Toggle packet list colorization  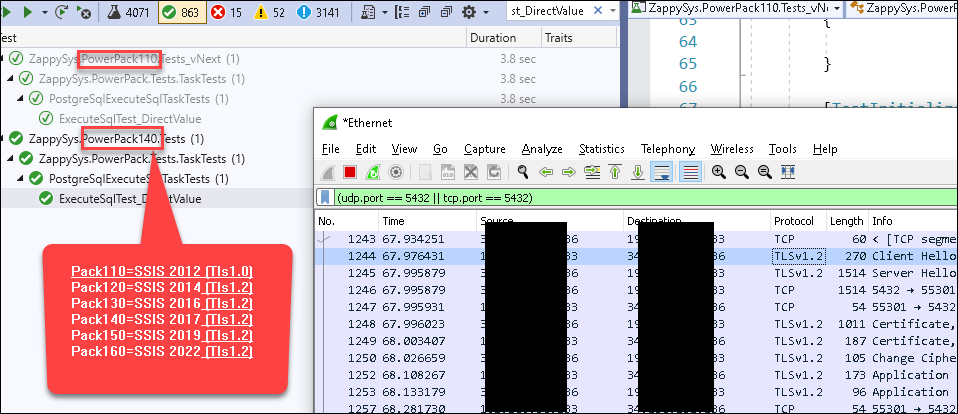click(x=690, y=172)
